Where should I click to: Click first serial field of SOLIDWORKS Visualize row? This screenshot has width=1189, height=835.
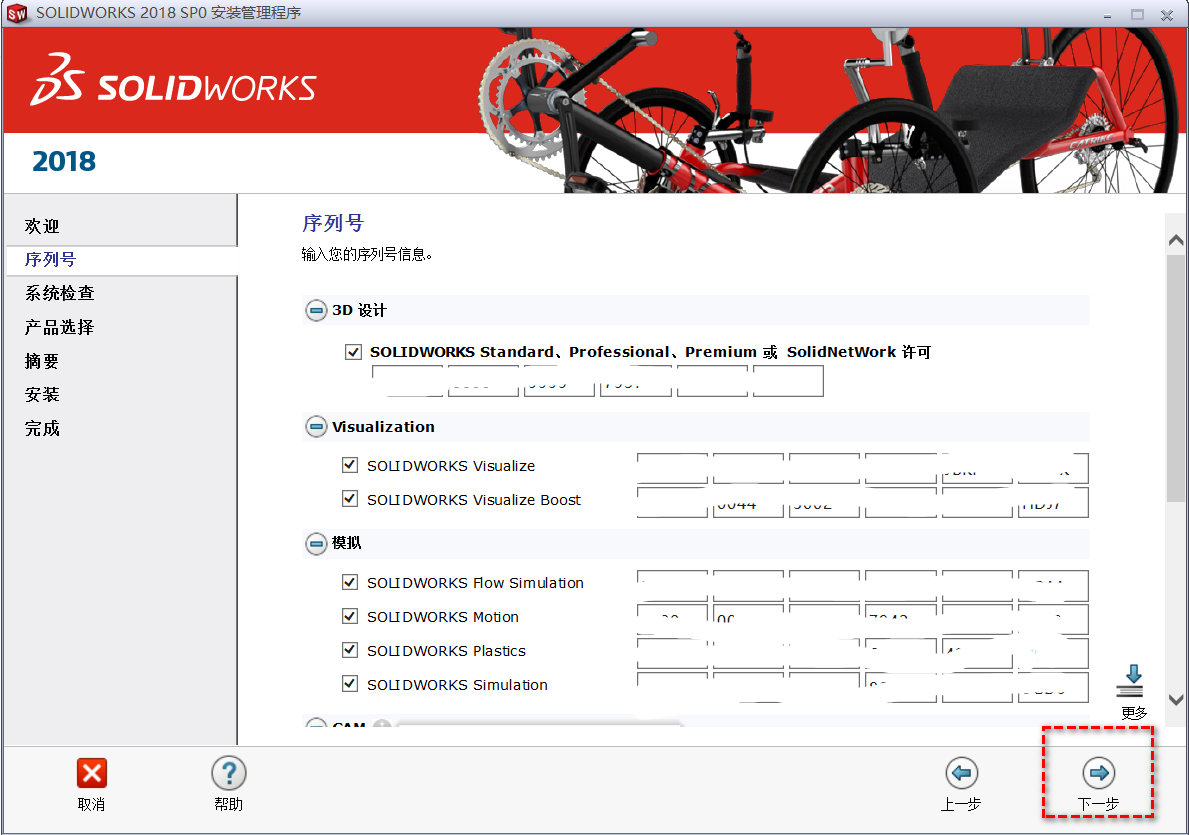click(672, 469)
